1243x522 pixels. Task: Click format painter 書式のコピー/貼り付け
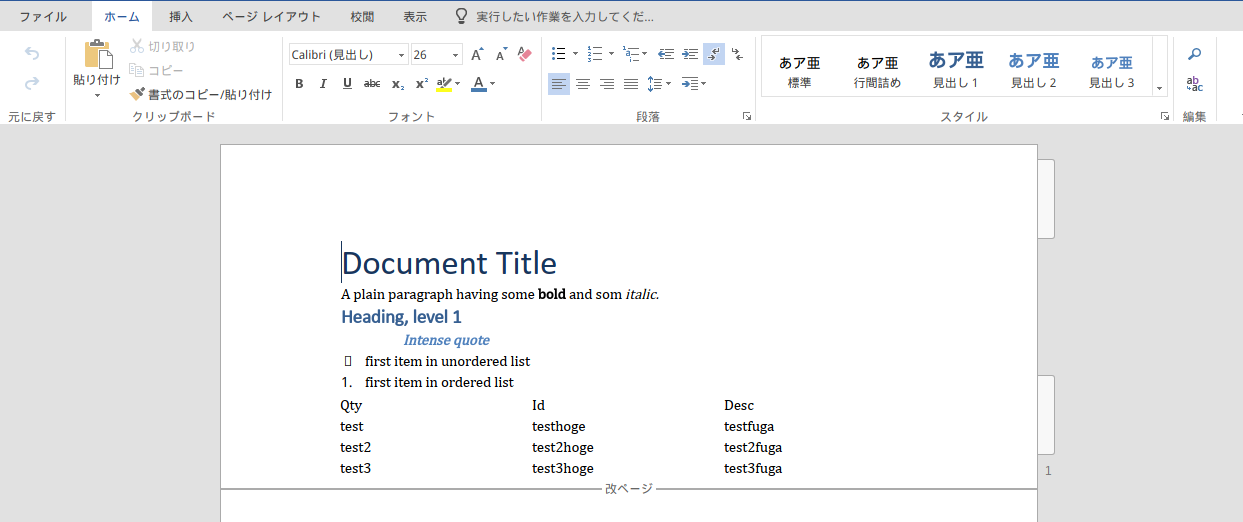coord(200,94)
